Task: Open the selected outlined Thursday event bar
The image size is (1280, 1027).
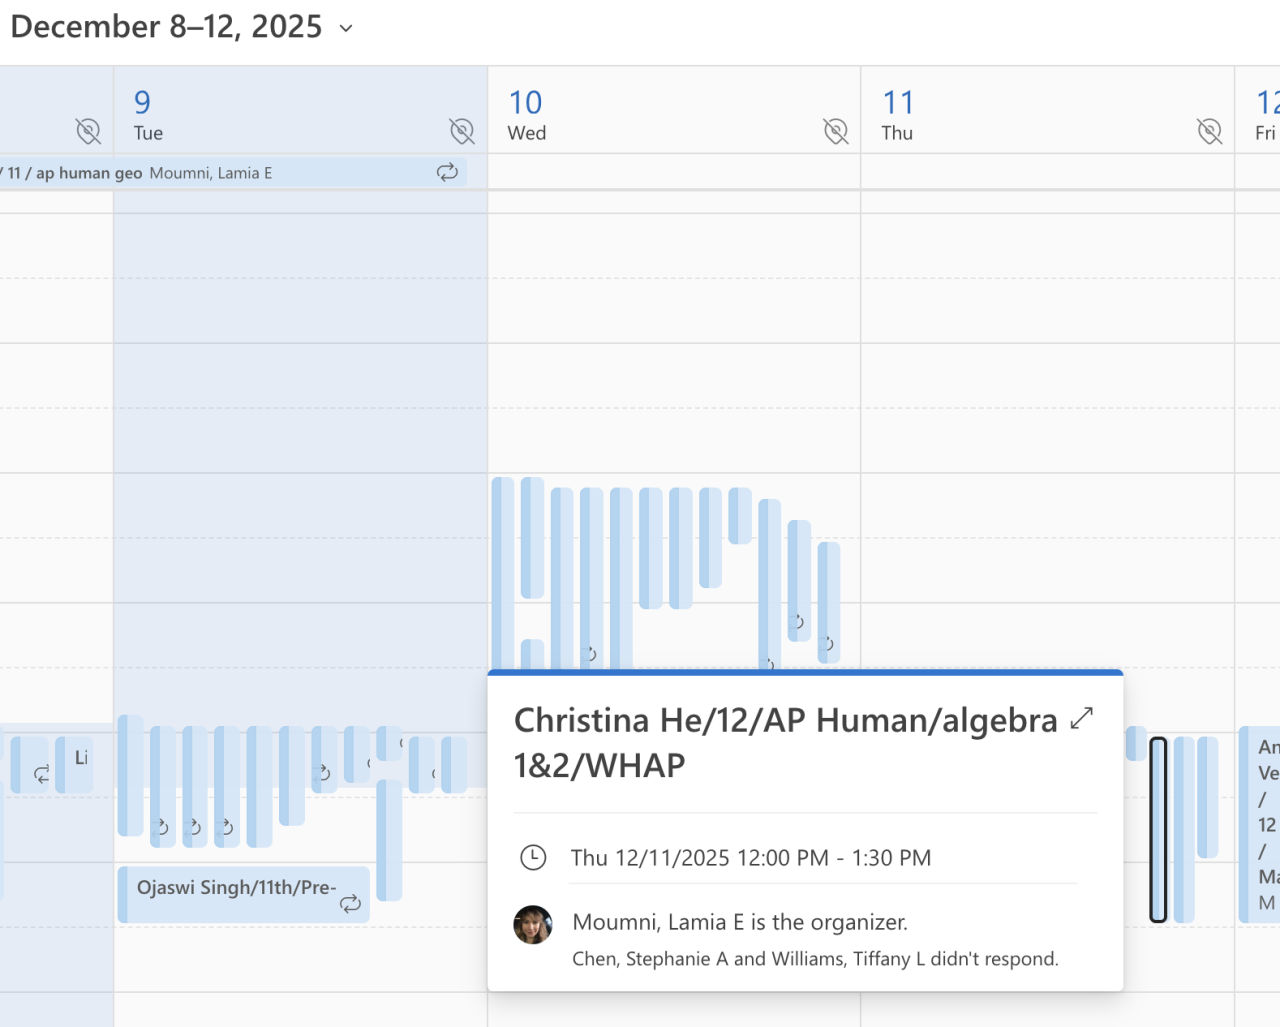Action: 1158,830
